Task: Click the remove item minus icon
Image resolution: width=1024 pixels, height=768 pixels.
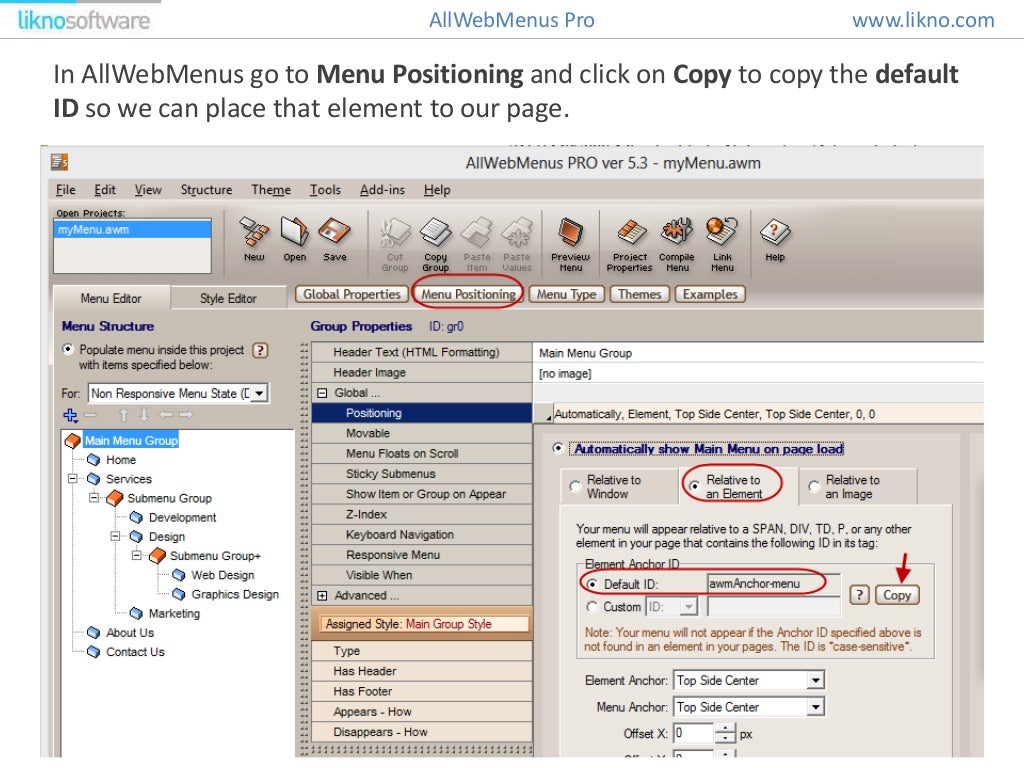Action: pyautogui.click(x=90, y=415)
